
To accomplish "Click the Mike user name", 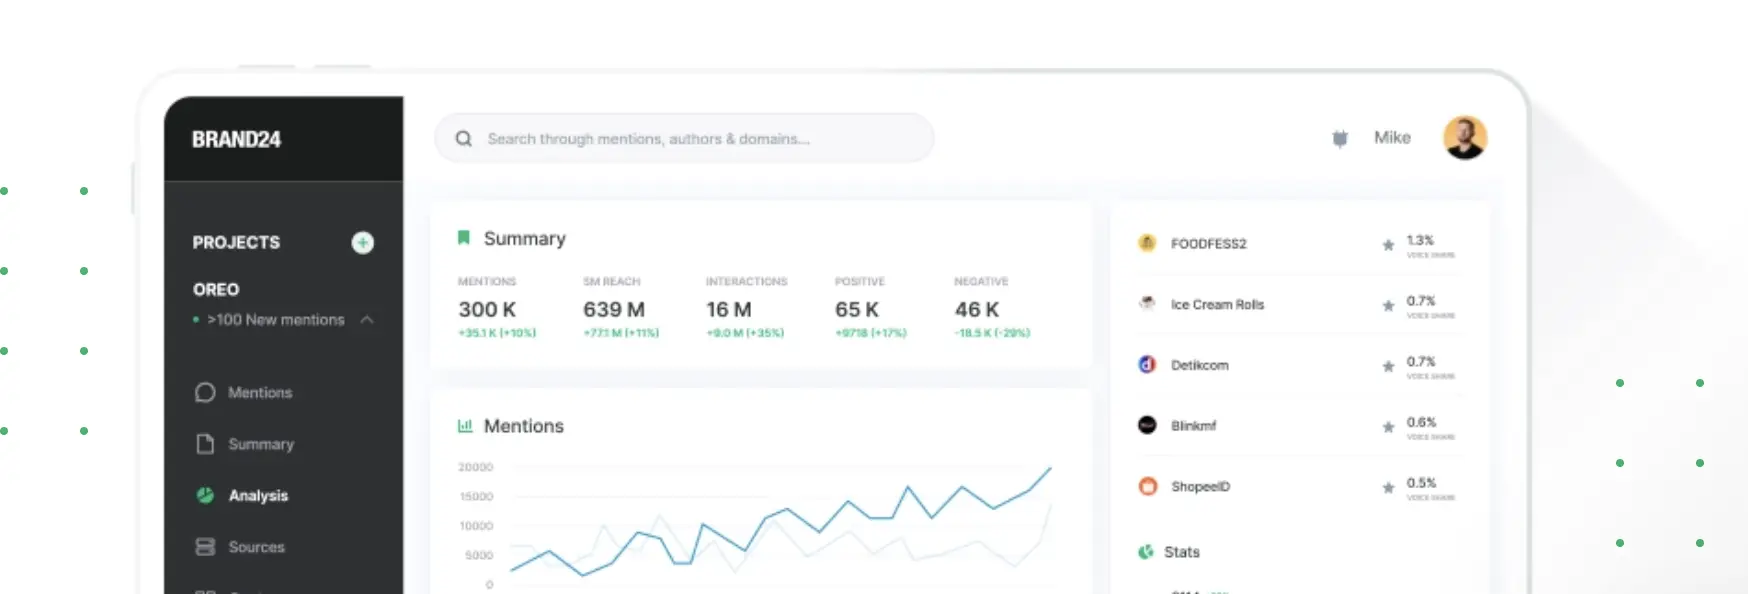I will 1392,137.
